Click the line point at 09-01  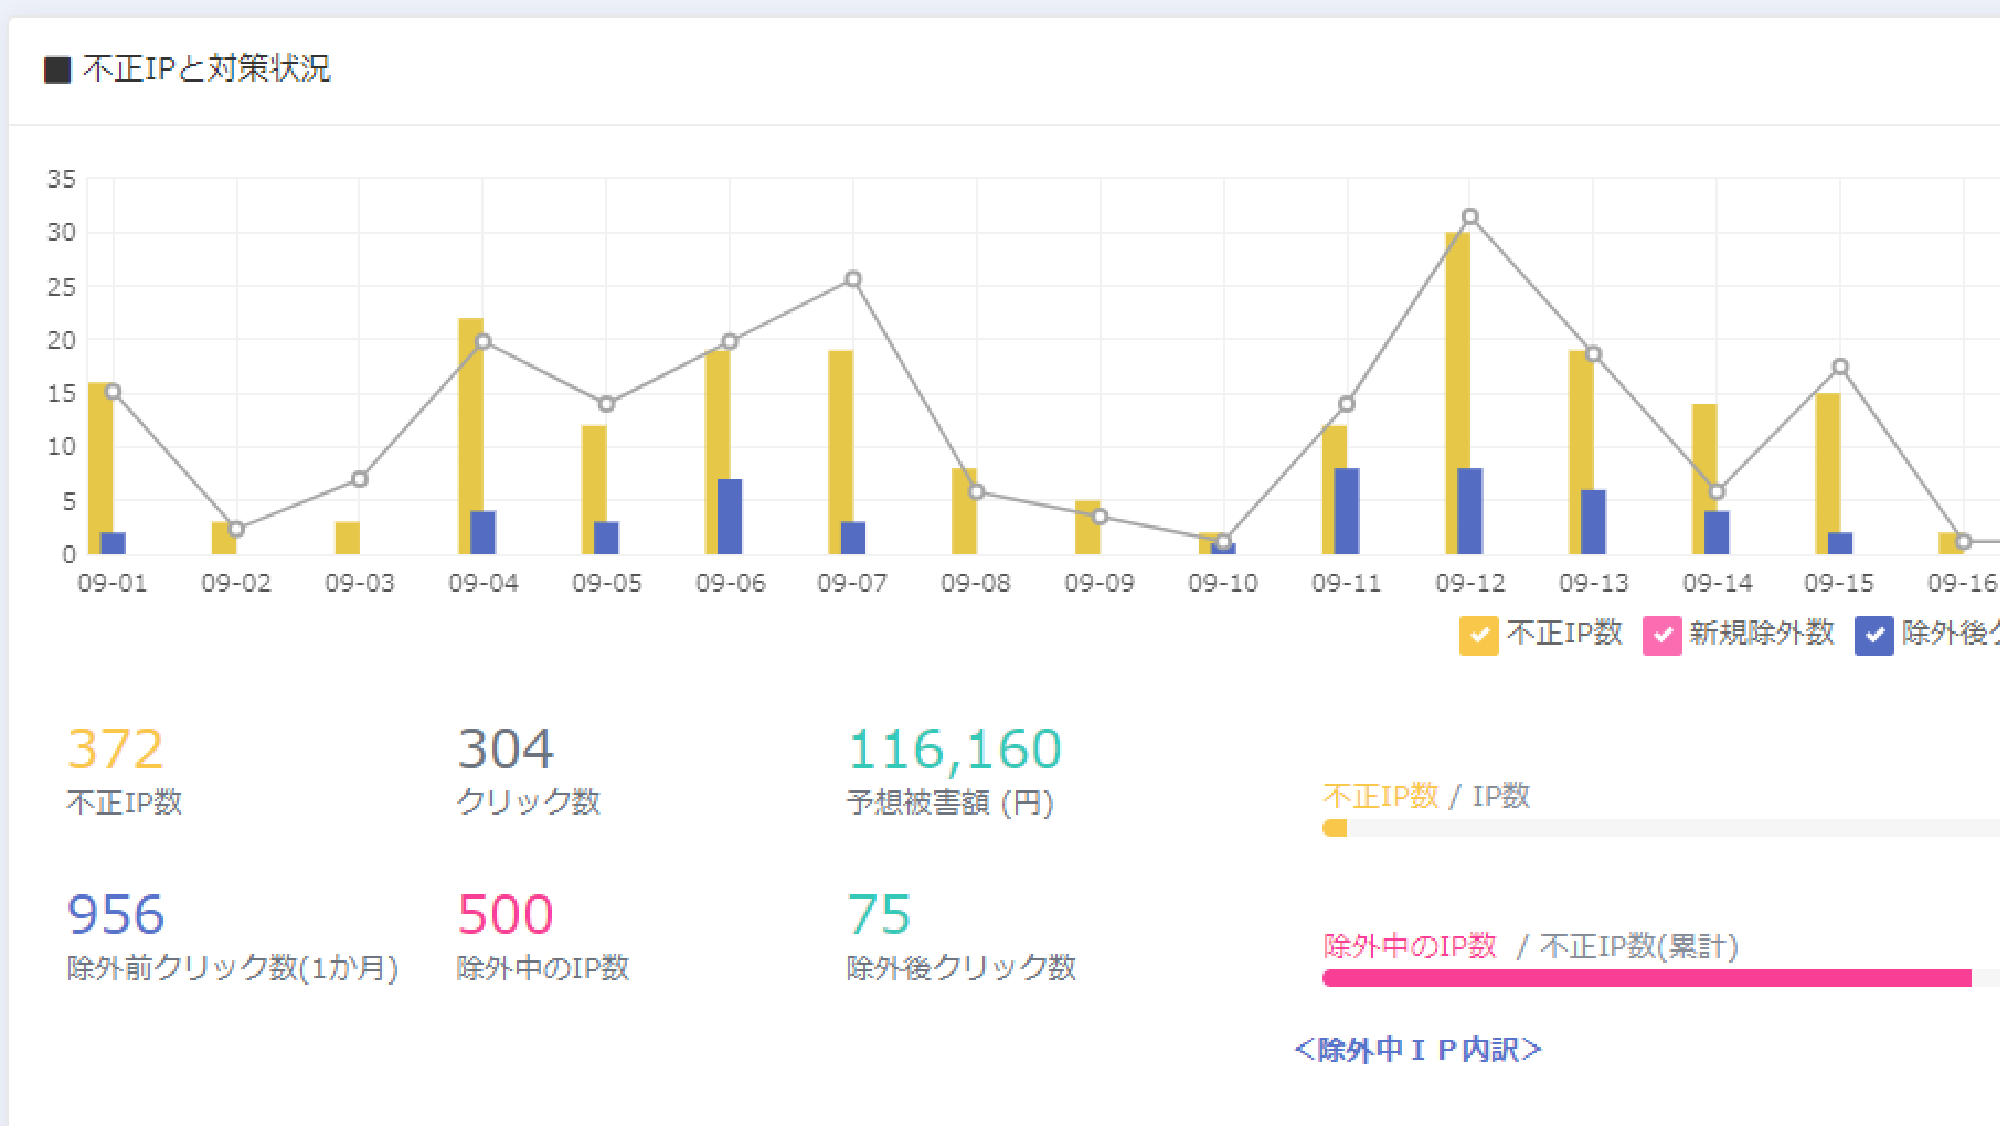click(113, 392)
